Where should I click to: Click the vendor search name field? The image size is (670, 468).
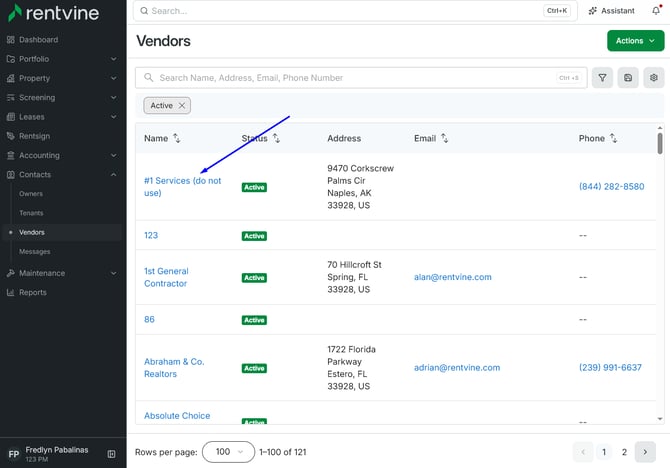click(361, 78)
